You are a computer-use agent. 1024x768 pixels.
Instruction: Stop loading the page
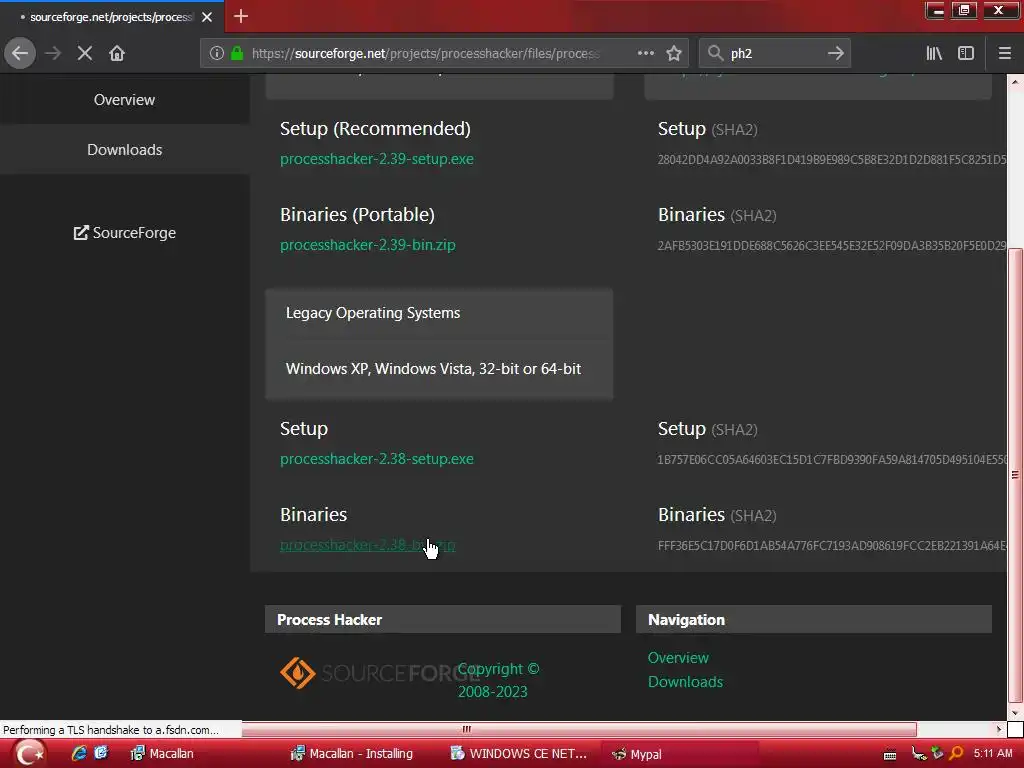pos(85,53)
